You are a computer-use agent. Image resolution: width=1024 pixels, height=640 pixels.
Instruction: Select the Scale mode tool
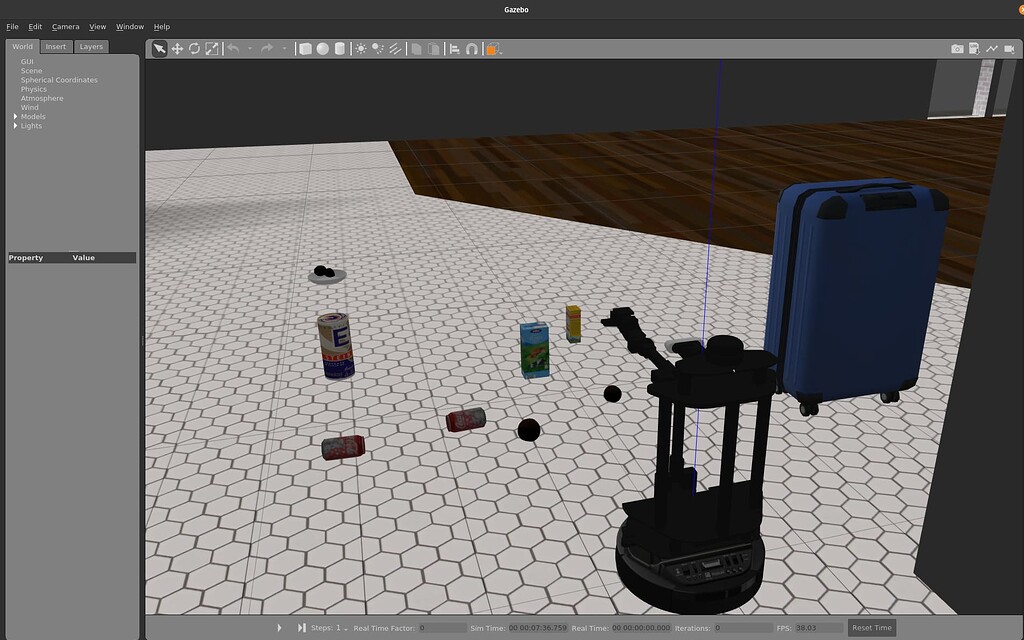pos(210,48)
